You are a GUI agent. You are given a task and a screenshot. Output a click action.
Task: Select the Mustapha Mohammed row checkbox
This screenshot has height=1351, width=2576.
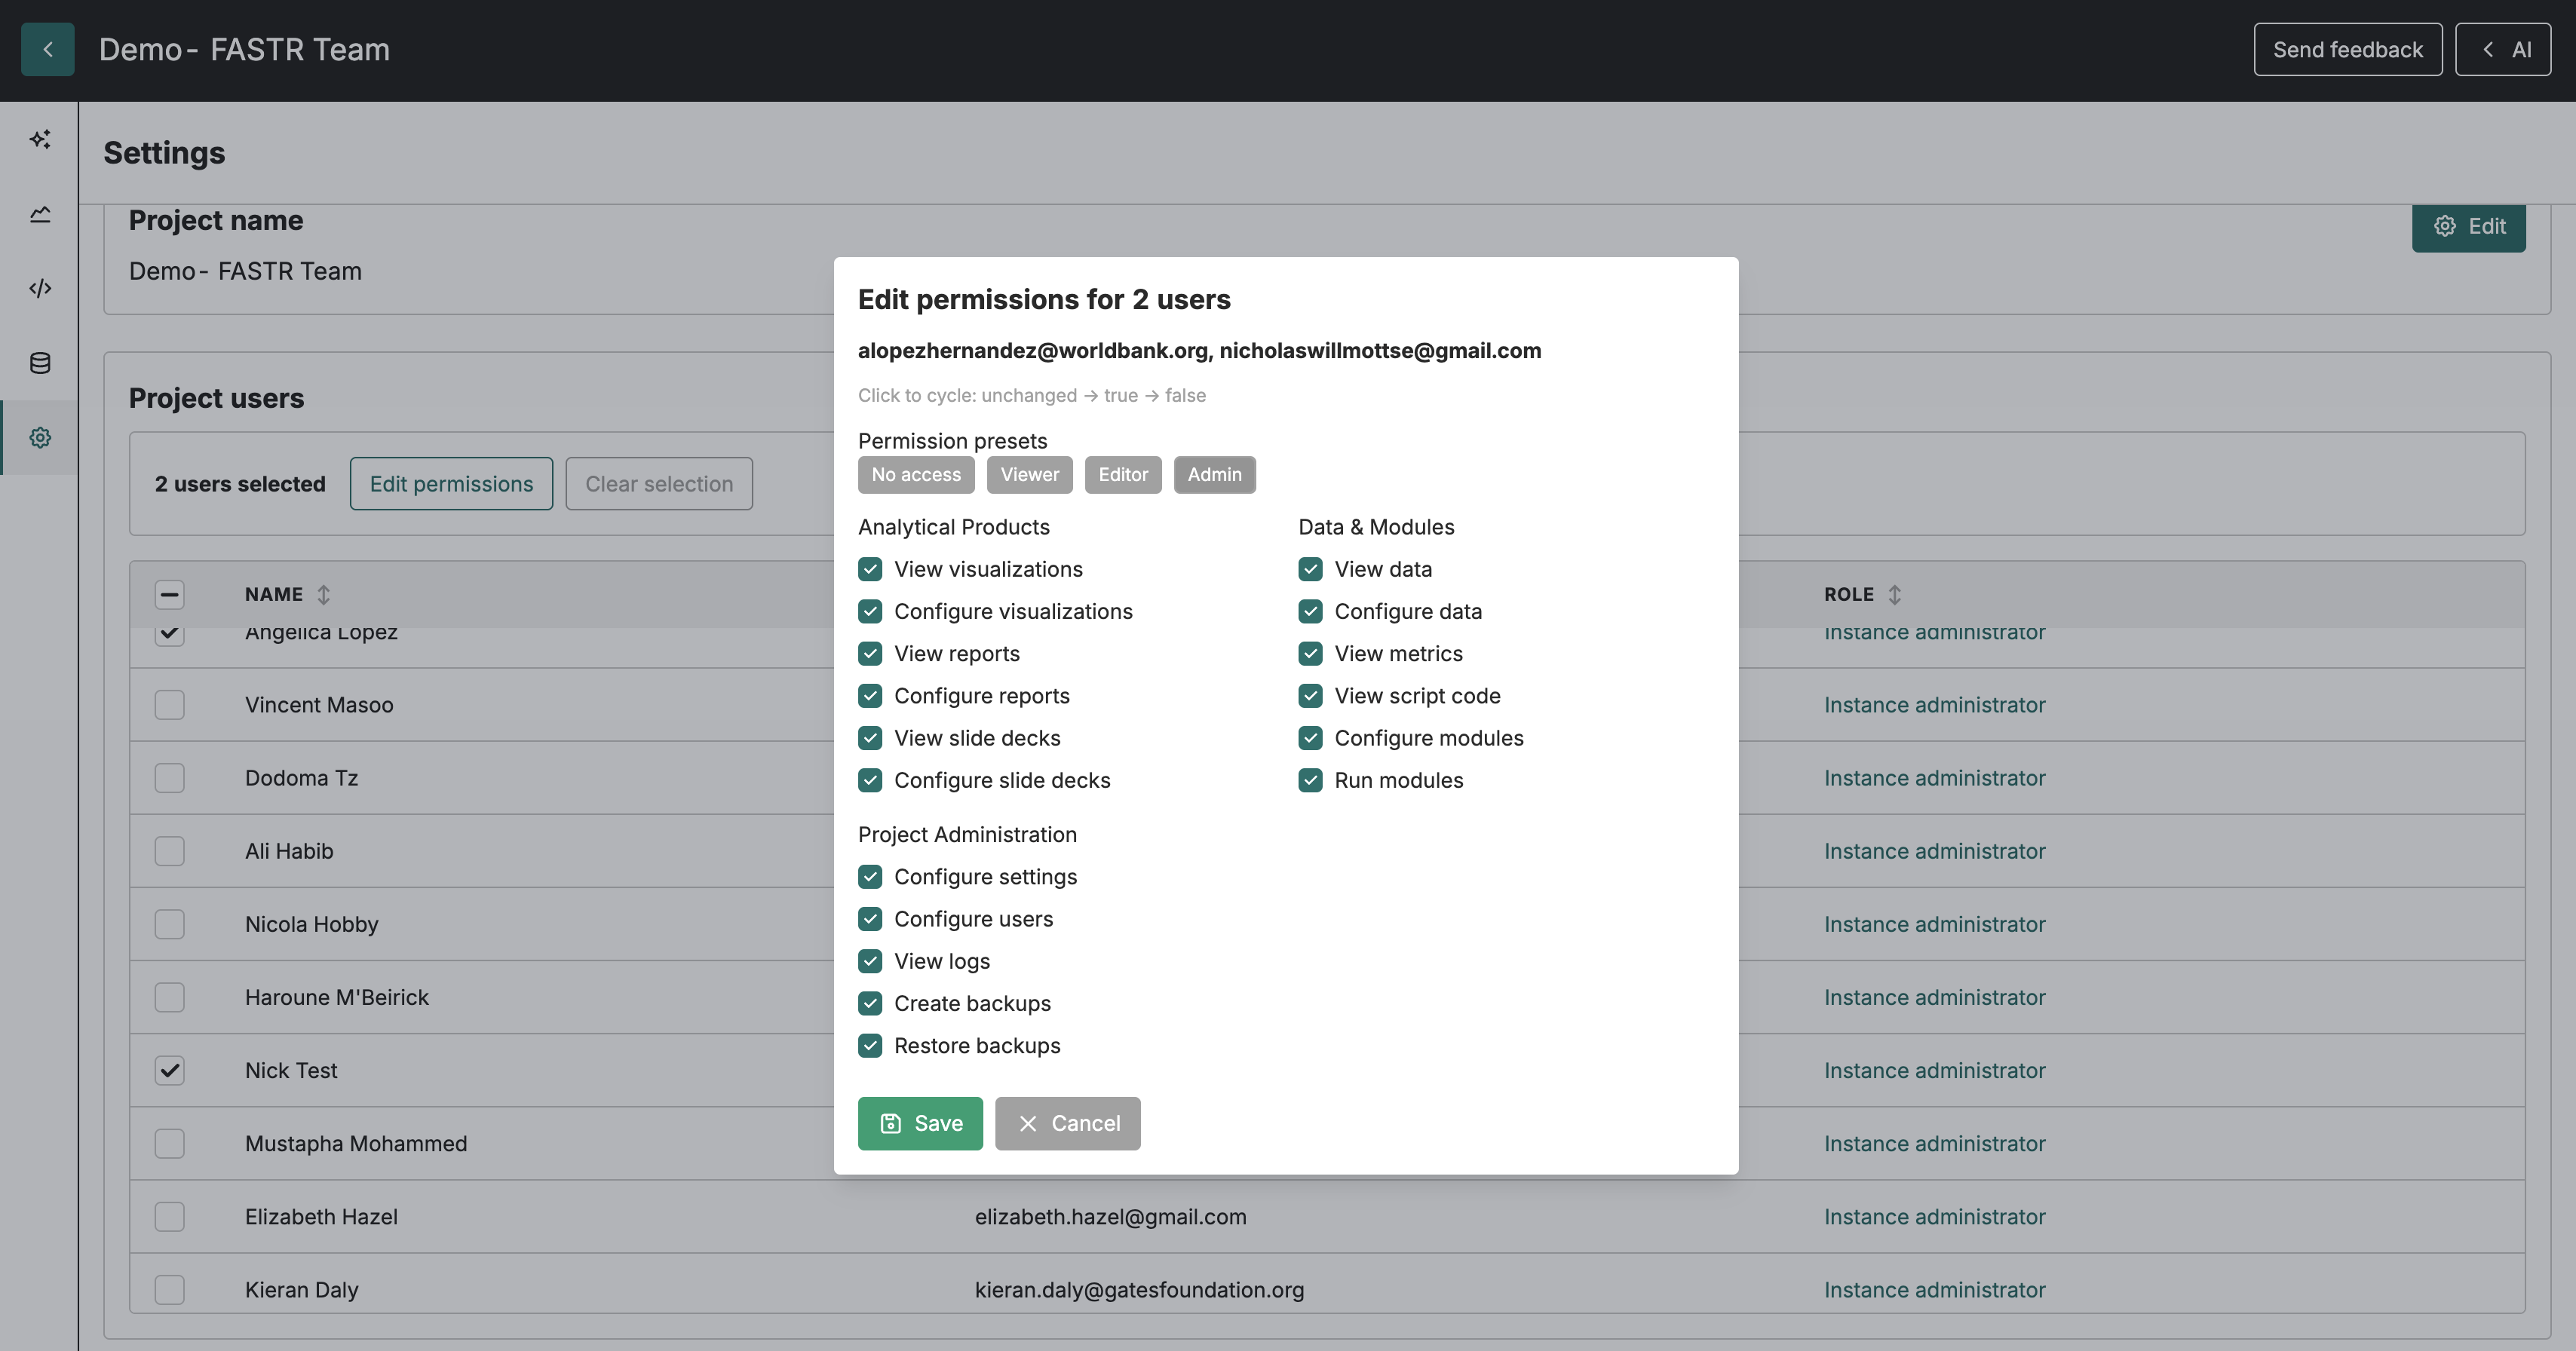(x=170, y=1143)
